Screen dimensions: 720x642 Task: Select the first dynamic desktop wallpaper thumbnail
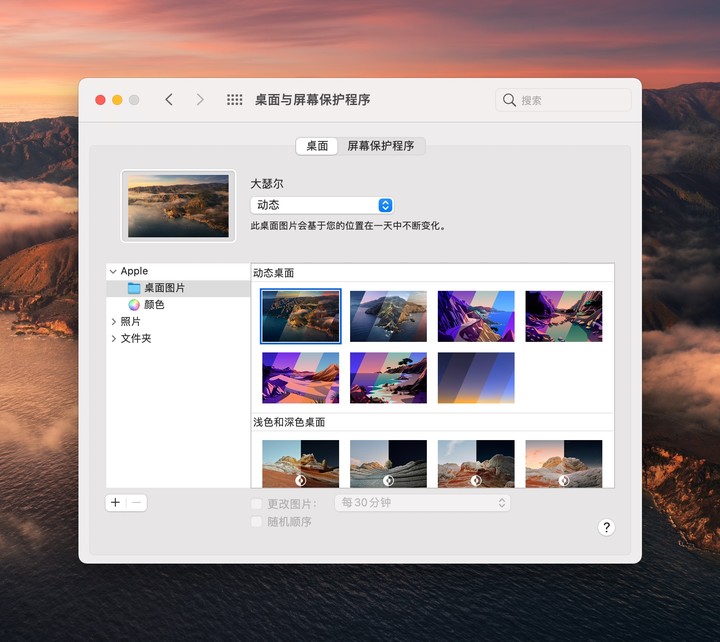[300, 316]
